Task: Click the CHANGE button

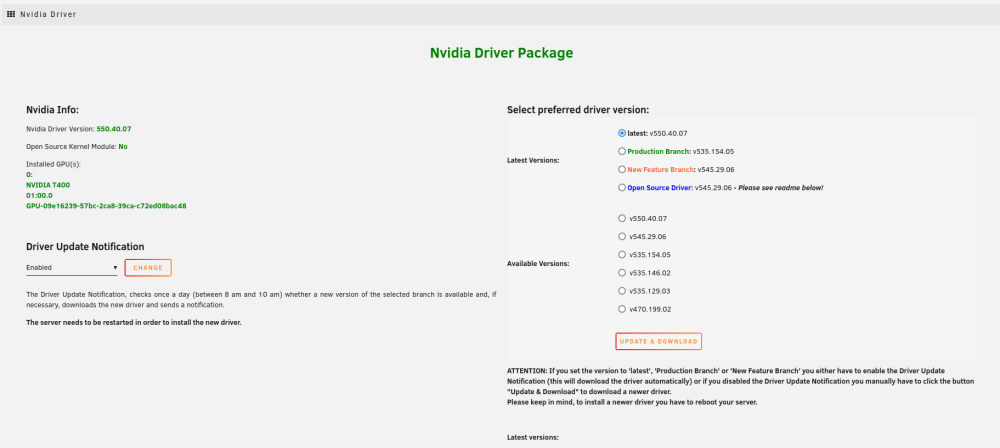Action: 148,267
